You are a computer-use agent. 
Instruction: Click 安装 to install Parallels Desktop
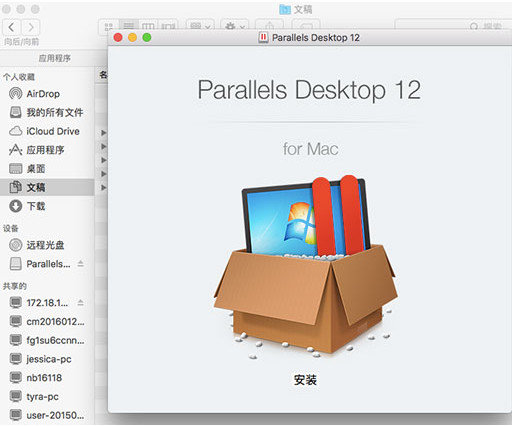coord(305,380)
